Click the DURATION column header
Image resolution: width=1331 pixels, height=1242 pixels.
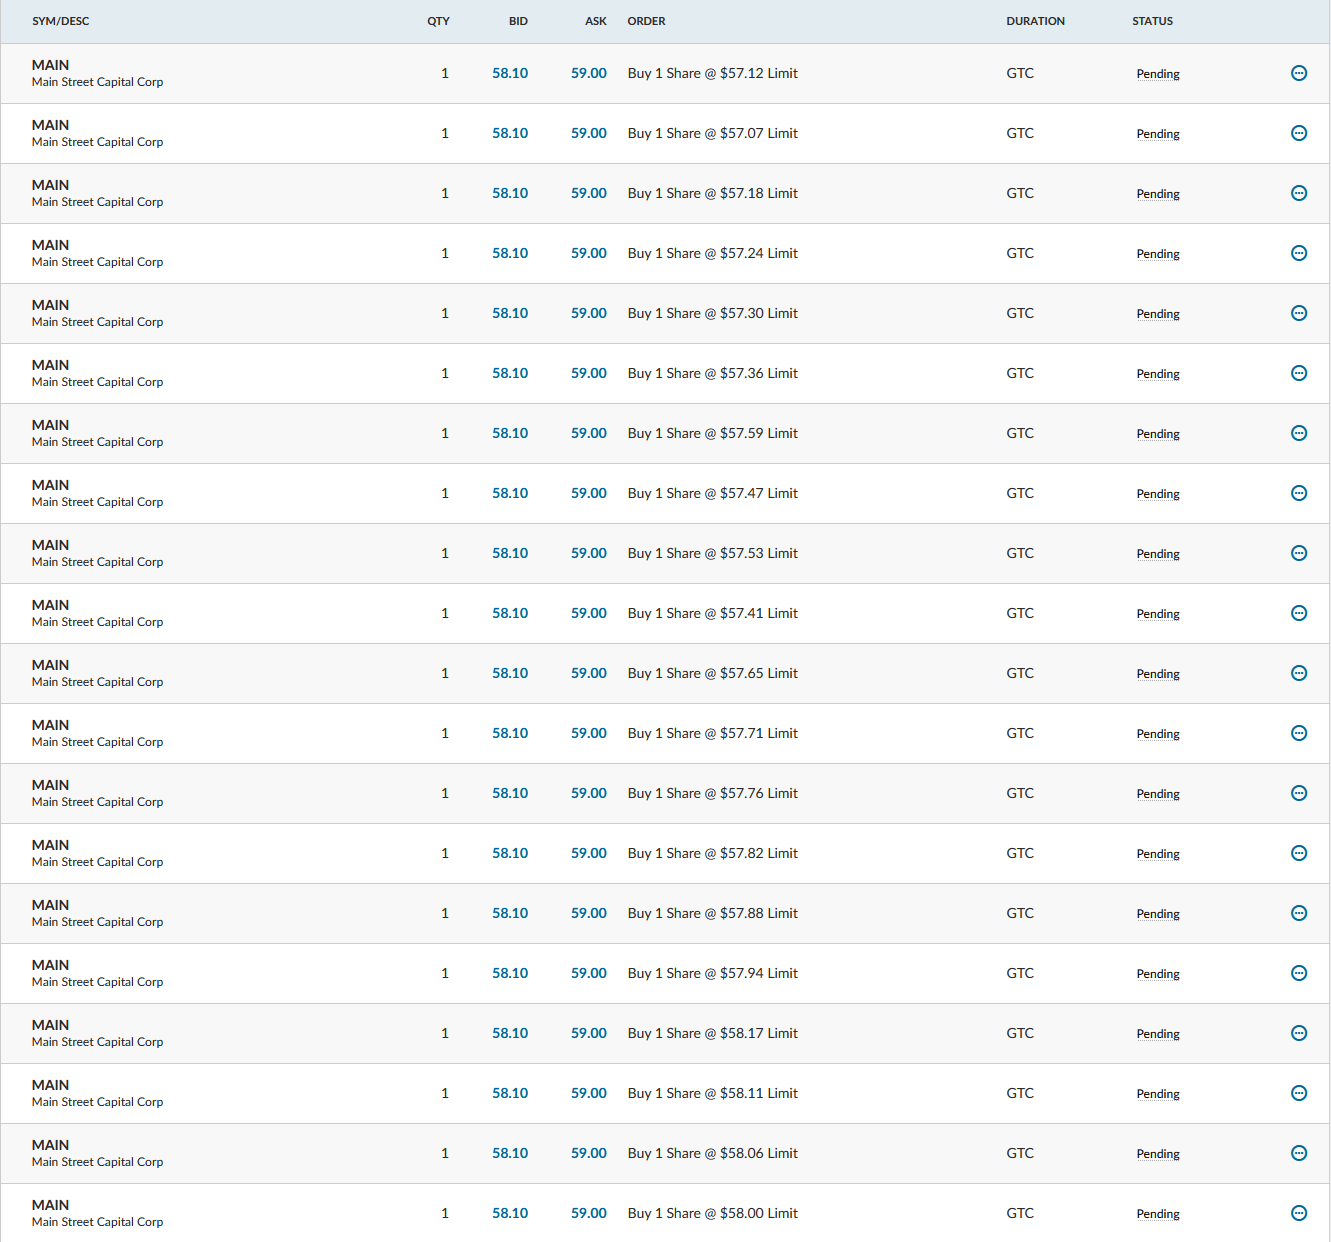pyautogui.click(x=1036, y=21)
